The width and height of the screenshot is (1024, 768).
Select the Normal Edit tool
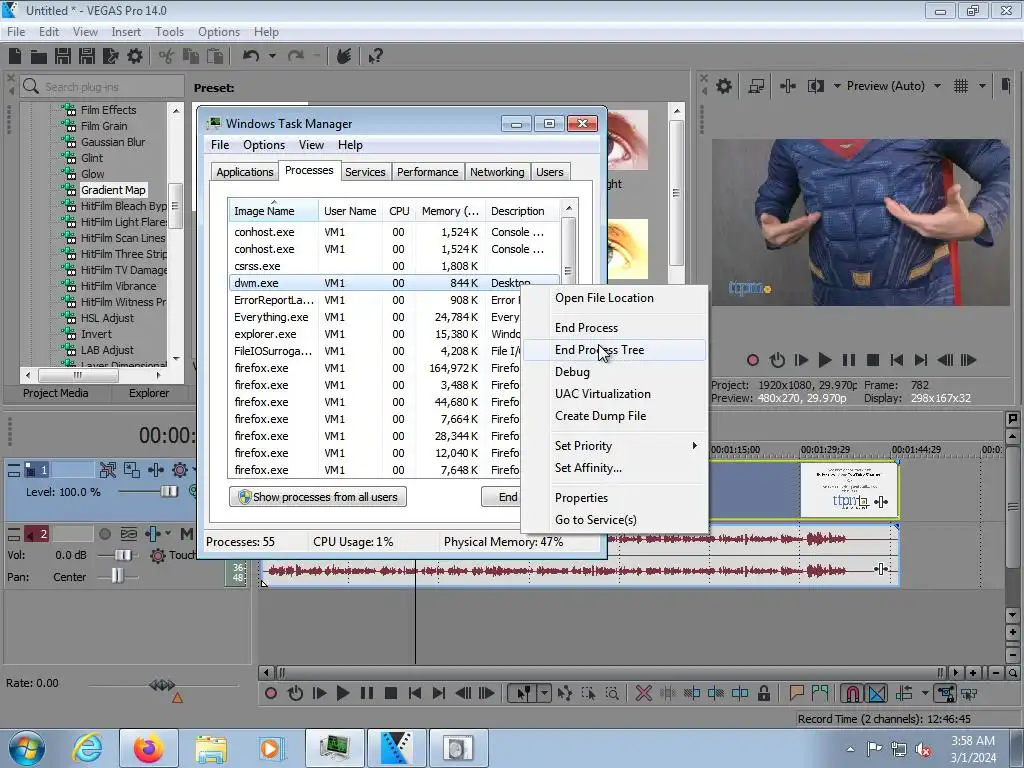523,693
